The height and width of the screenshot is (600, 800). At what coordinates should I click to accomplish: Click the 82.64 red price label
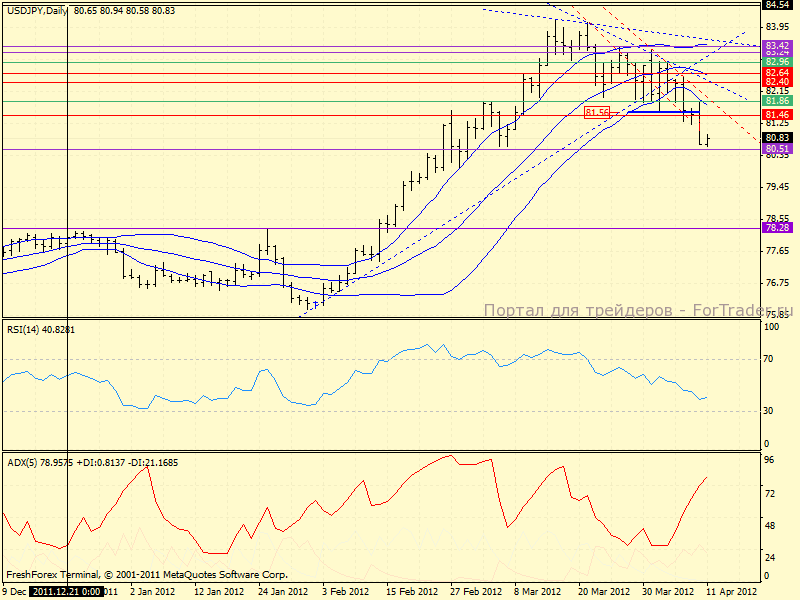point(777,73)
